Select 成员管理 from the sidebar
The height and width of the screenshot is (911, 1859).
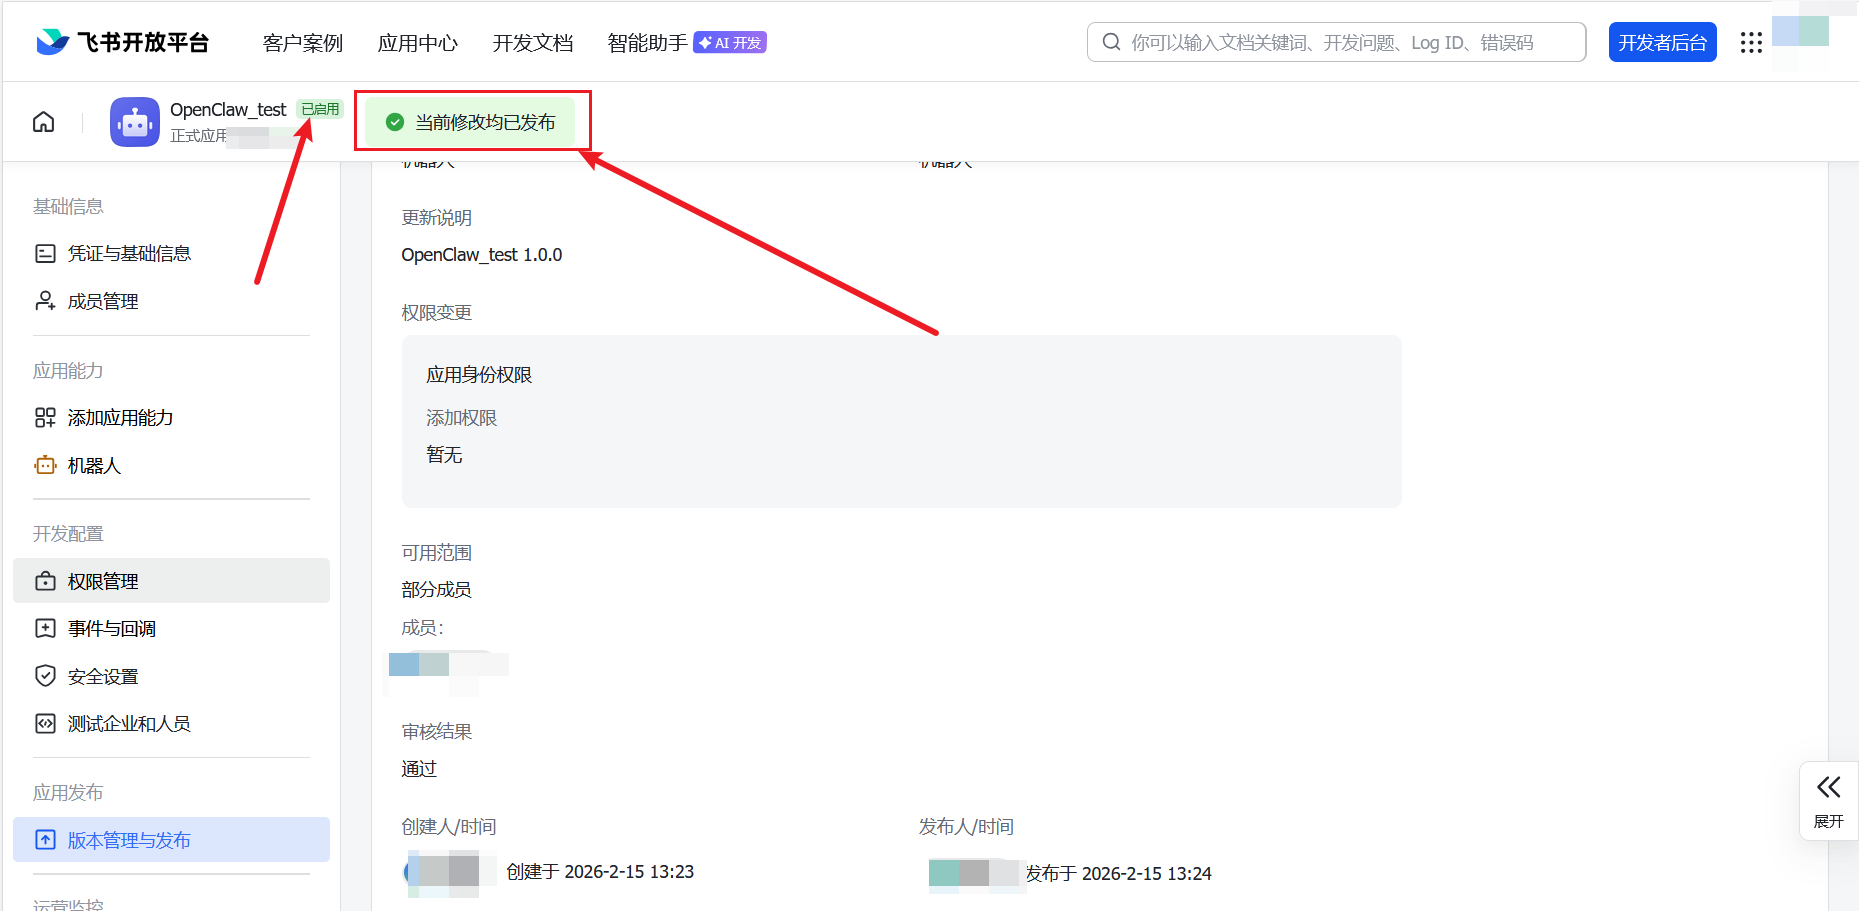[103, 300]
